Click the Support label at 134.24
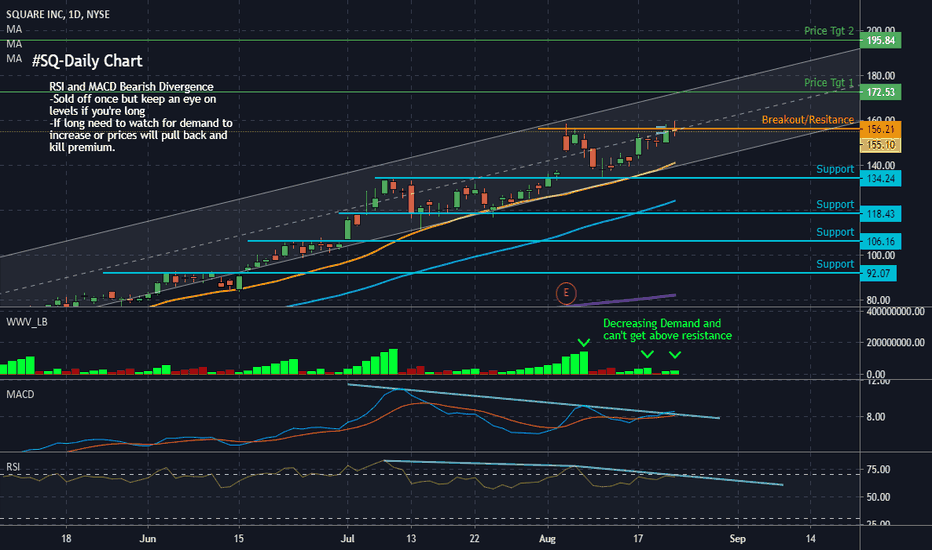The height and width of the screenshot is (550, 932). [835, 169]
